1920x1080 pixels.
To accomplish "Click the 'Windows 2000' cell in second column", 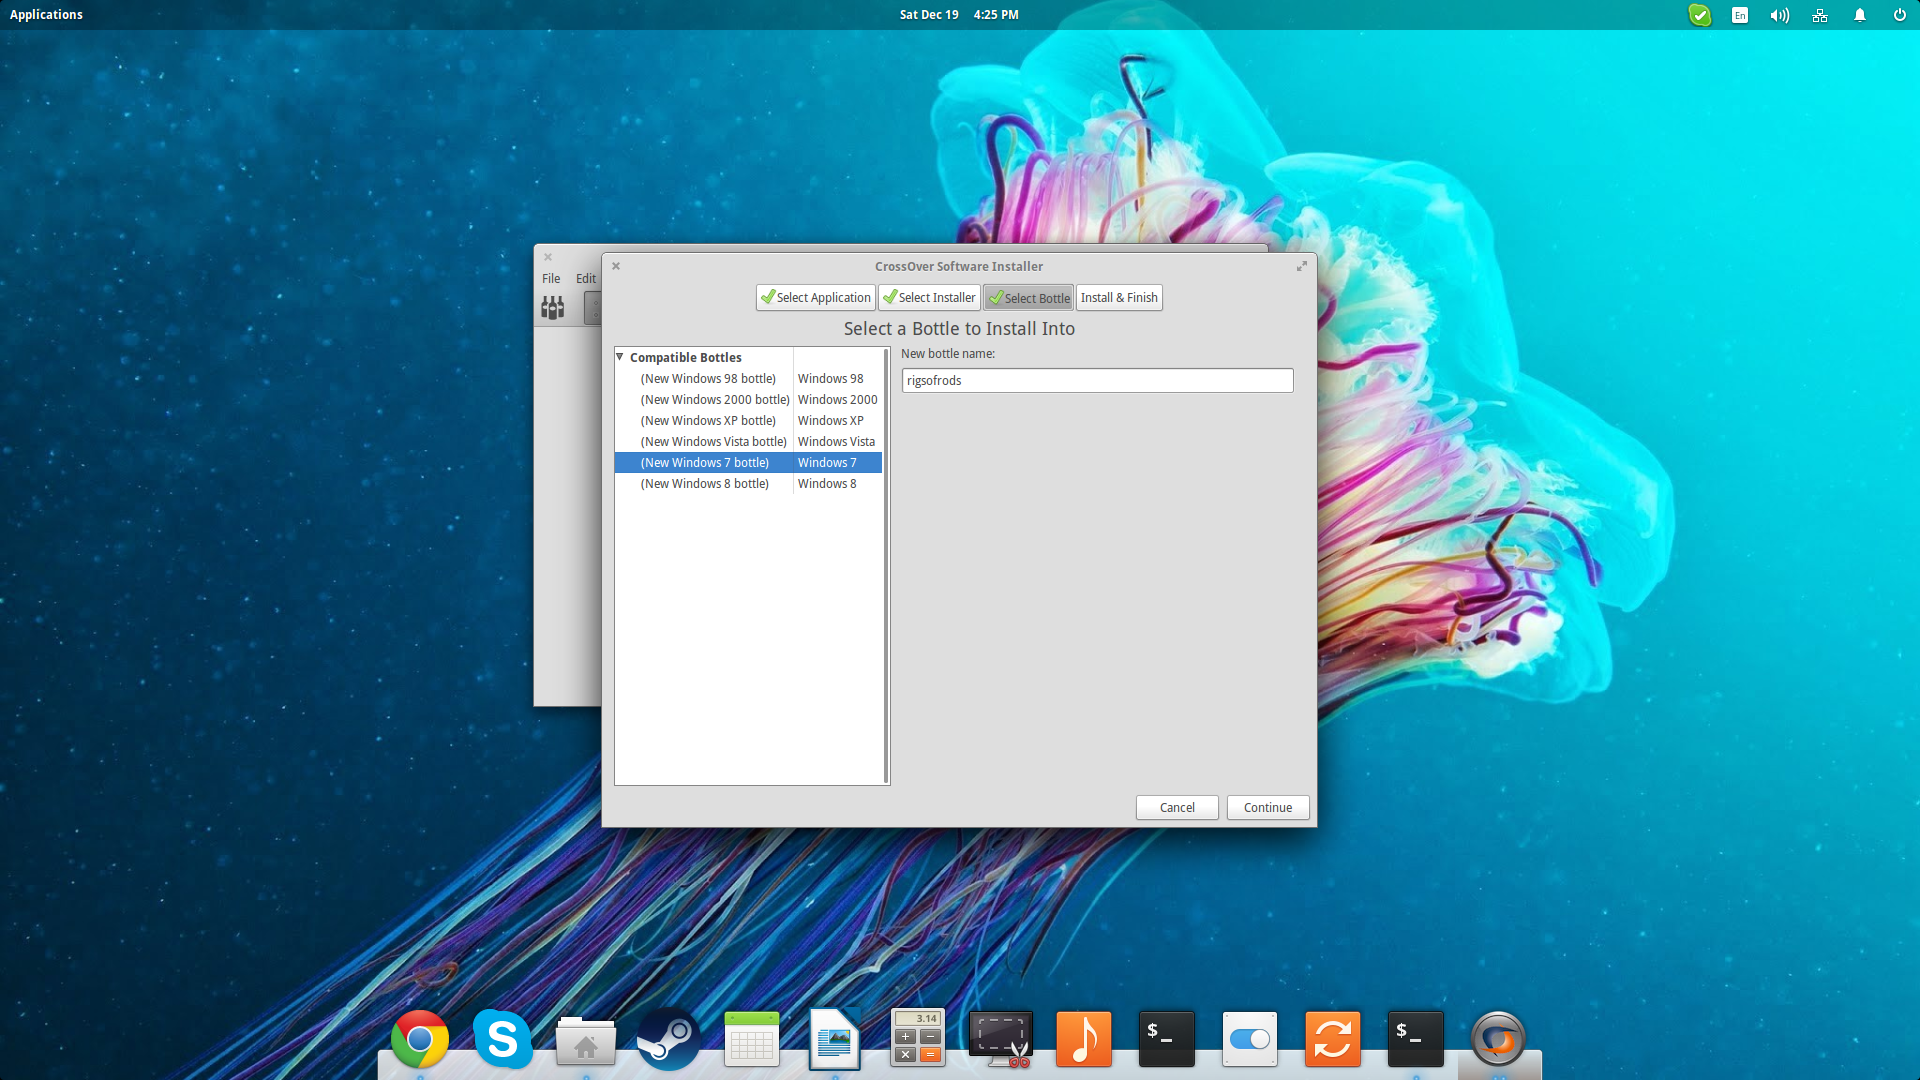I will tap(838, 400).
